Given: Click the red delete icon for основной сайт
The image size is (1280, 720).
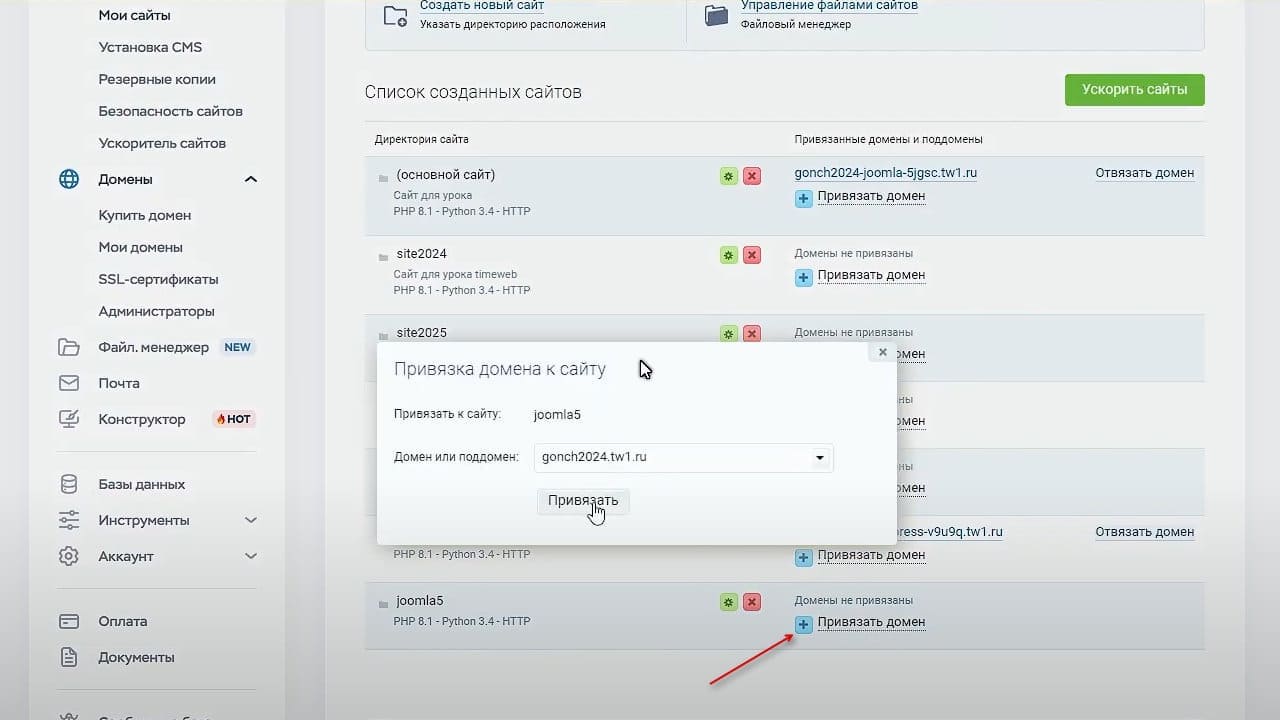Looking at the screenshot, I should click(752, 176).
